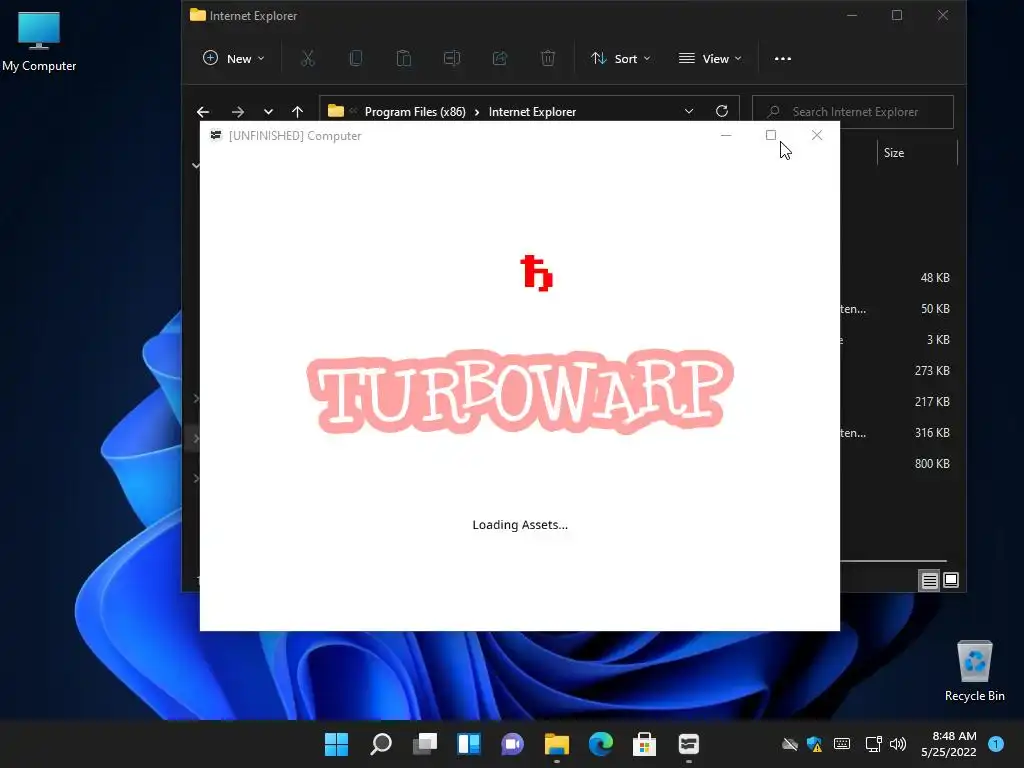Open the network tray icon
Image resolution: width=1024 pixels, height=768 pixels.
click(x=873, y=744)
